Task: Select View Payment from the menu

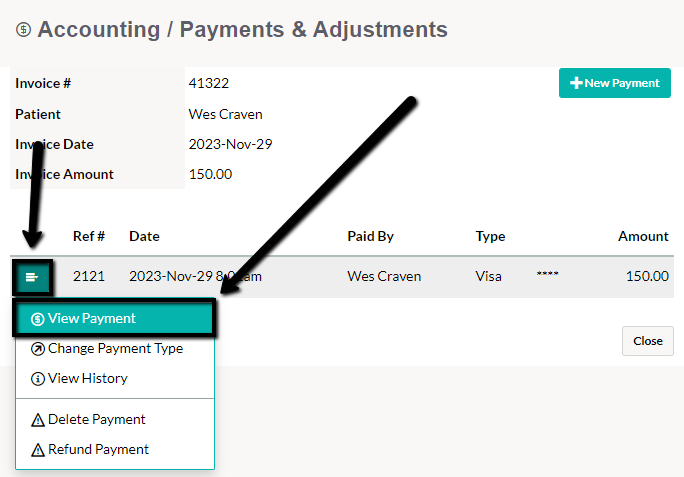Action: 115,319
